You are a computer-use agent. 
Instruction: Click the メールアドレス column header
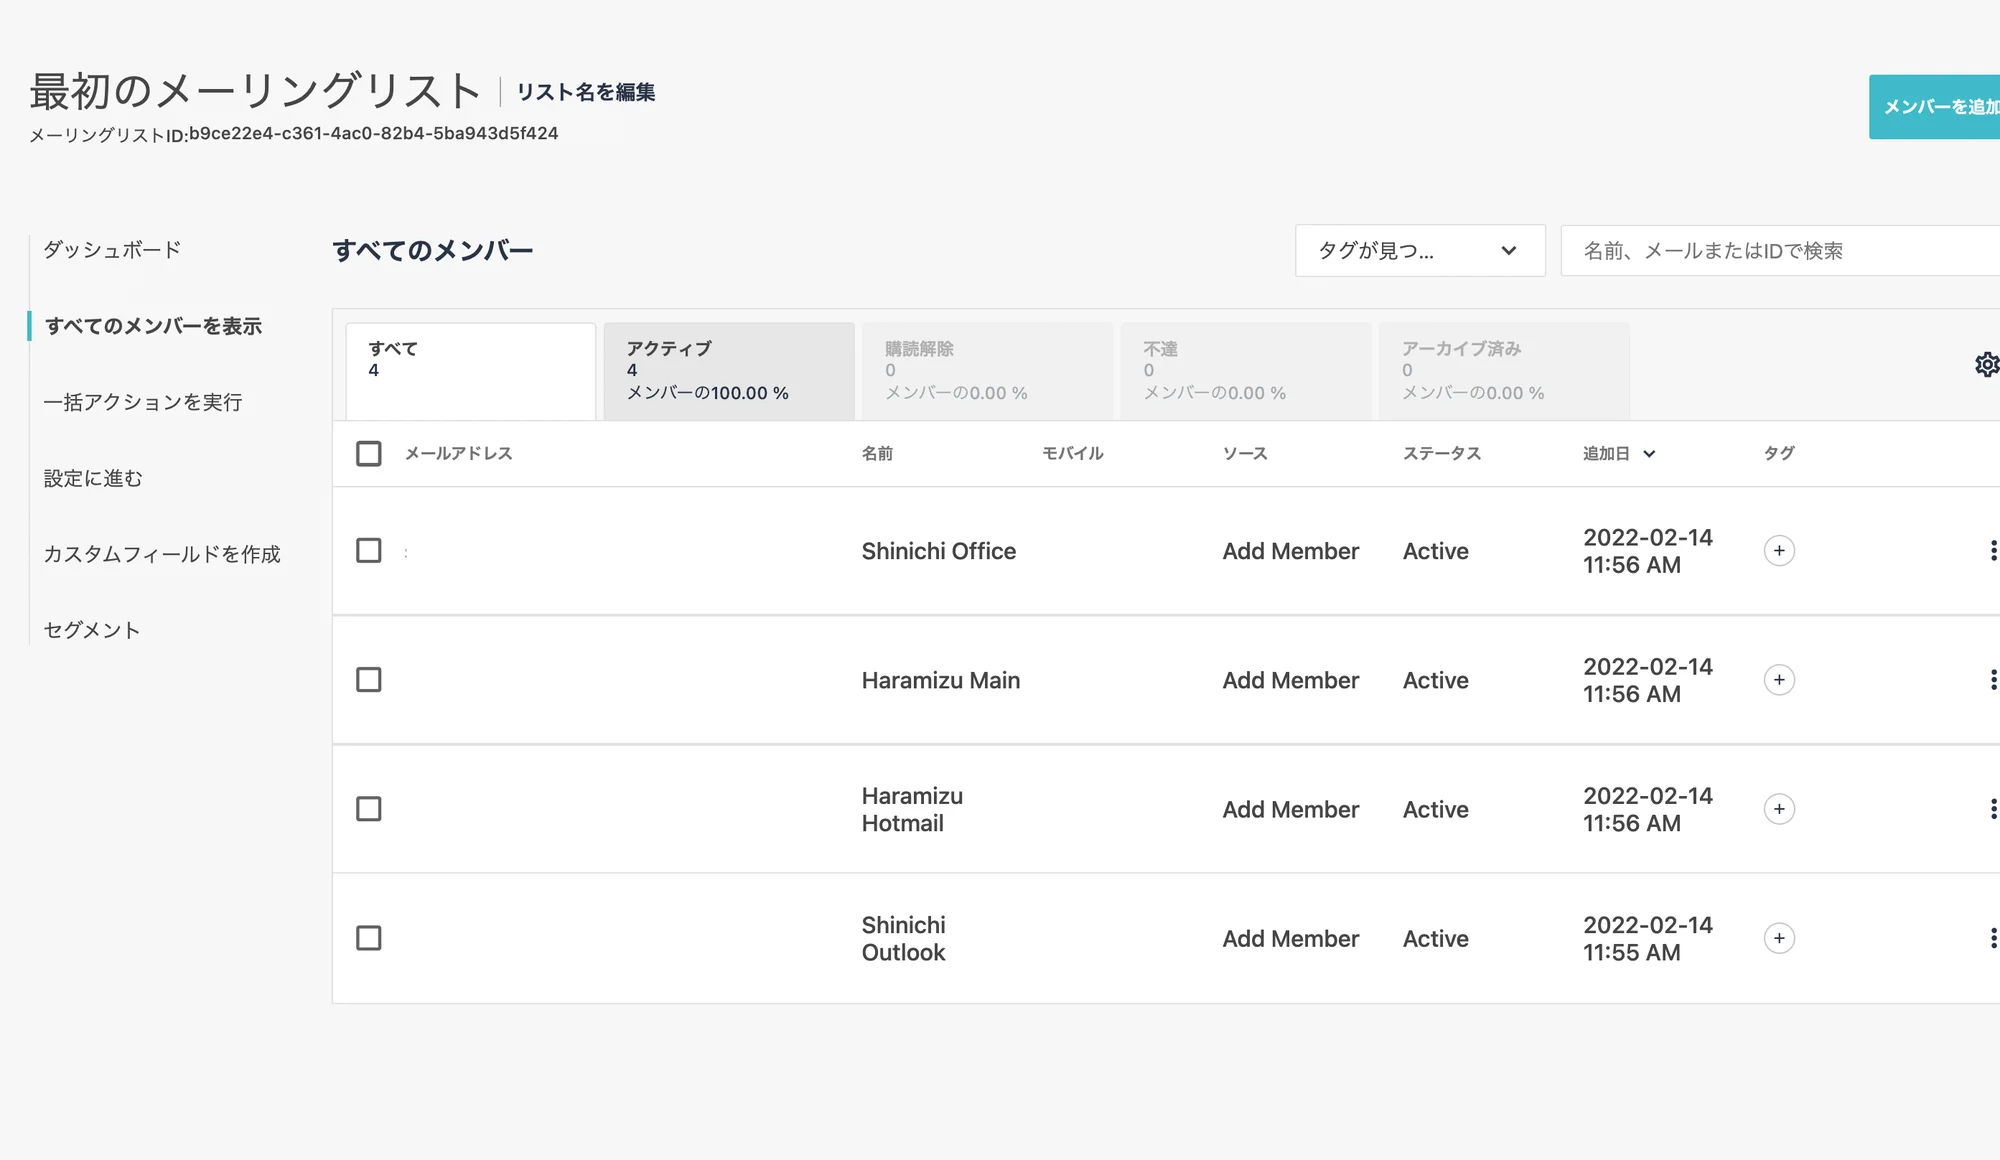tap(458, 454)
